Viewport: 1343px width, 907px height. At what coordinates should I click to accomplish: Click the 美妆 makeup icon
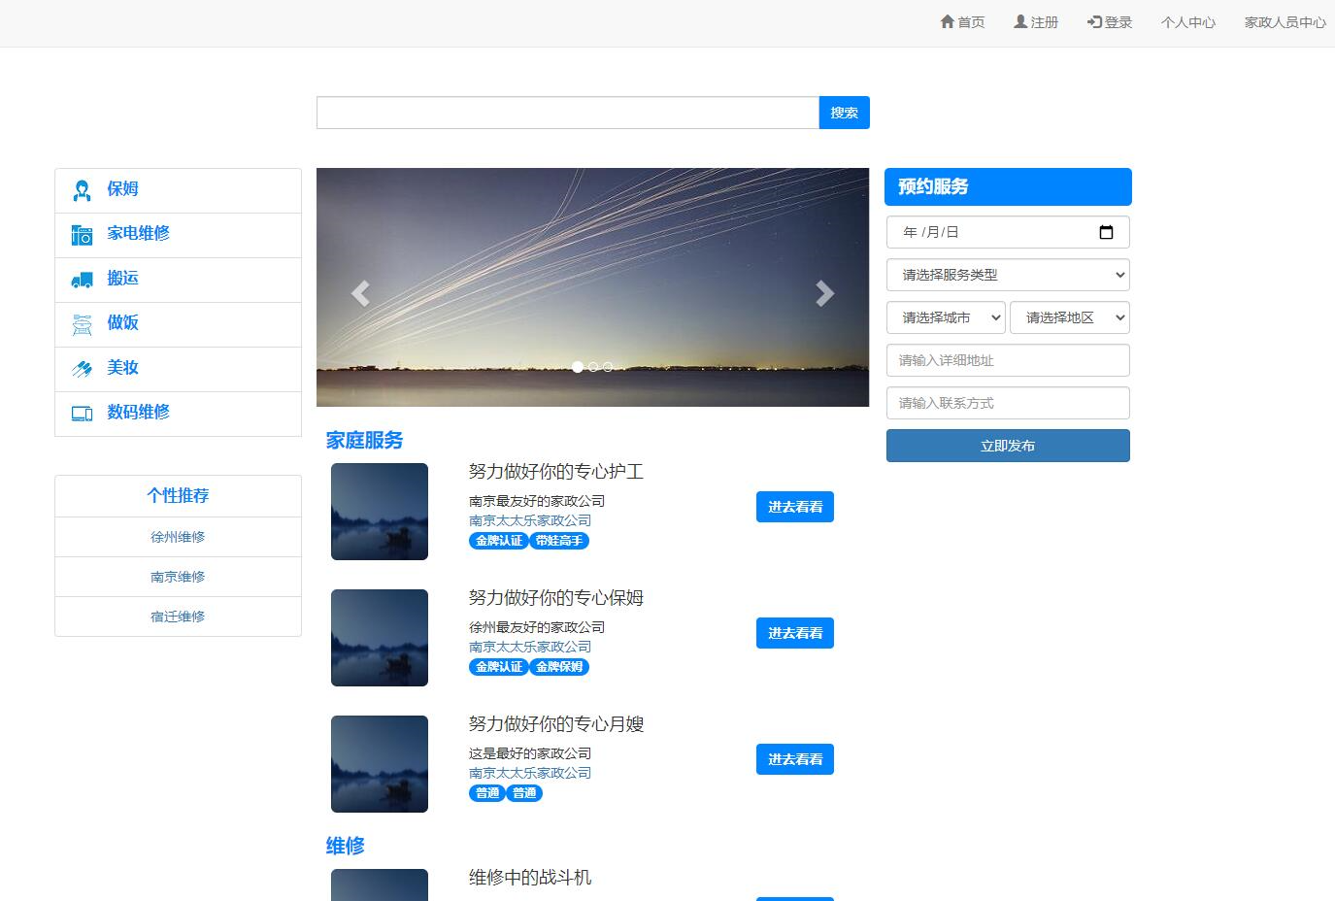pyautogui.click(x=82, y=370)
